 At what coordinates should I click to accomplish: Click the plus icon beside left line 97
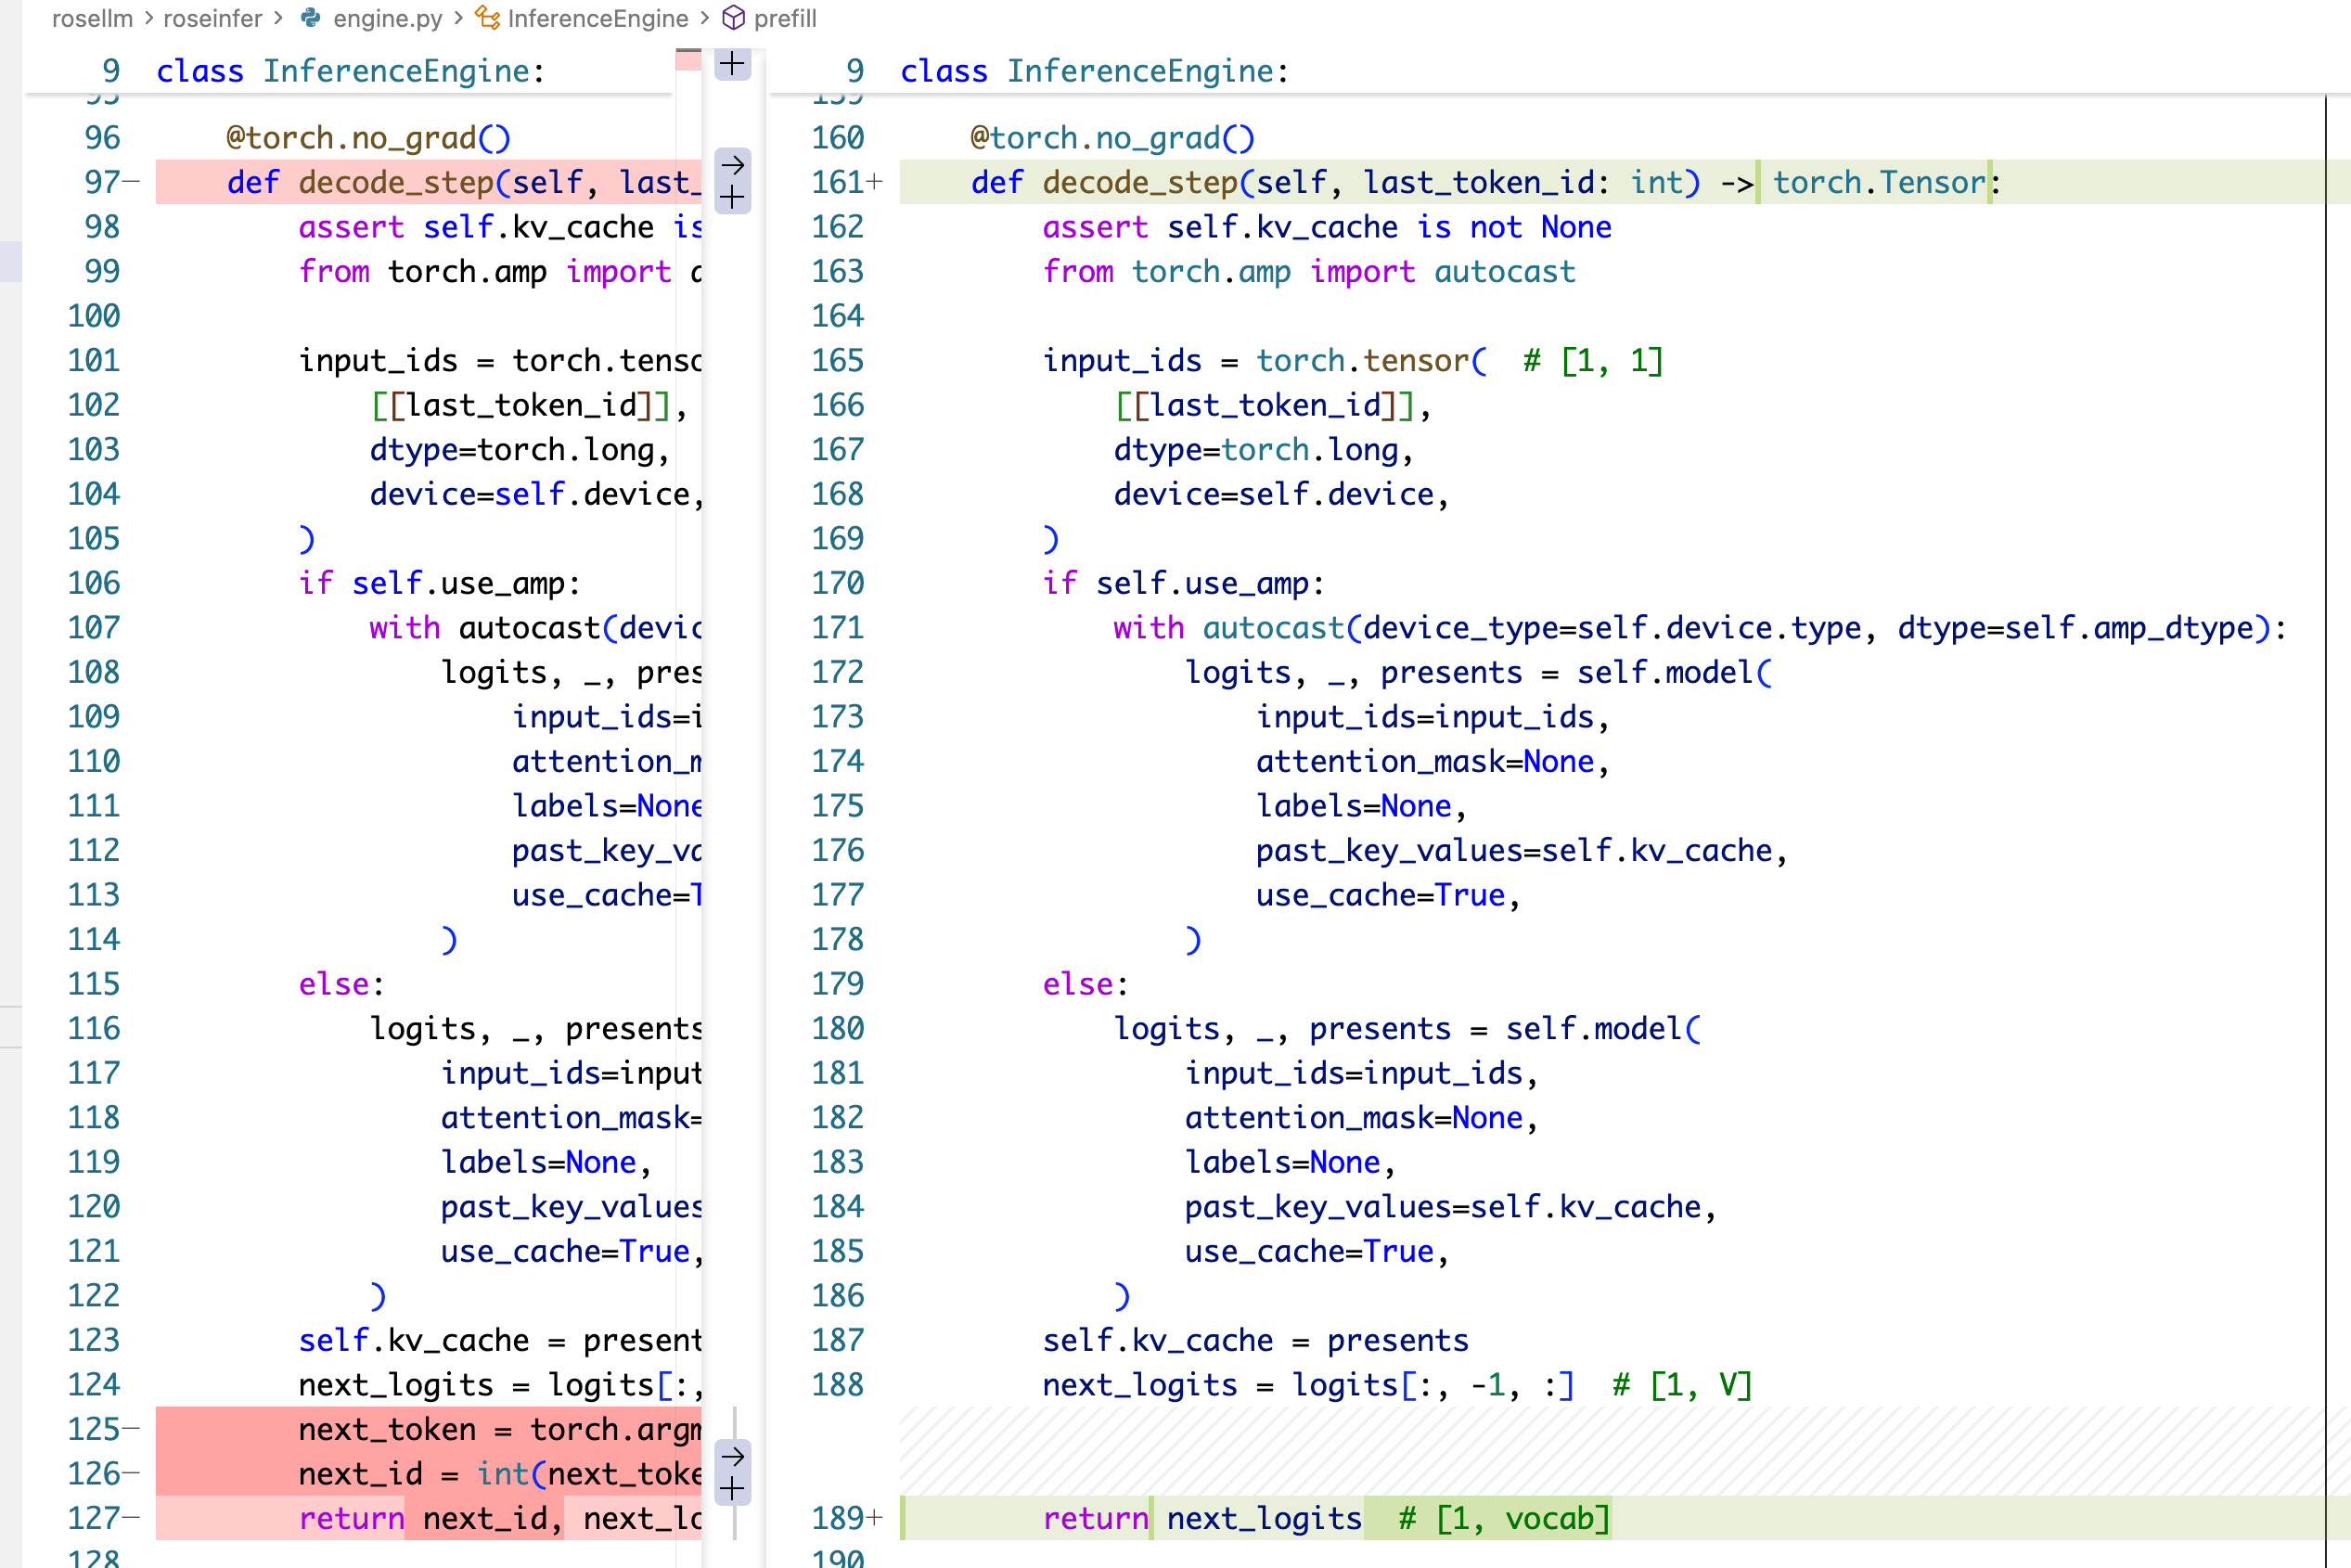(x=732, y=197)
